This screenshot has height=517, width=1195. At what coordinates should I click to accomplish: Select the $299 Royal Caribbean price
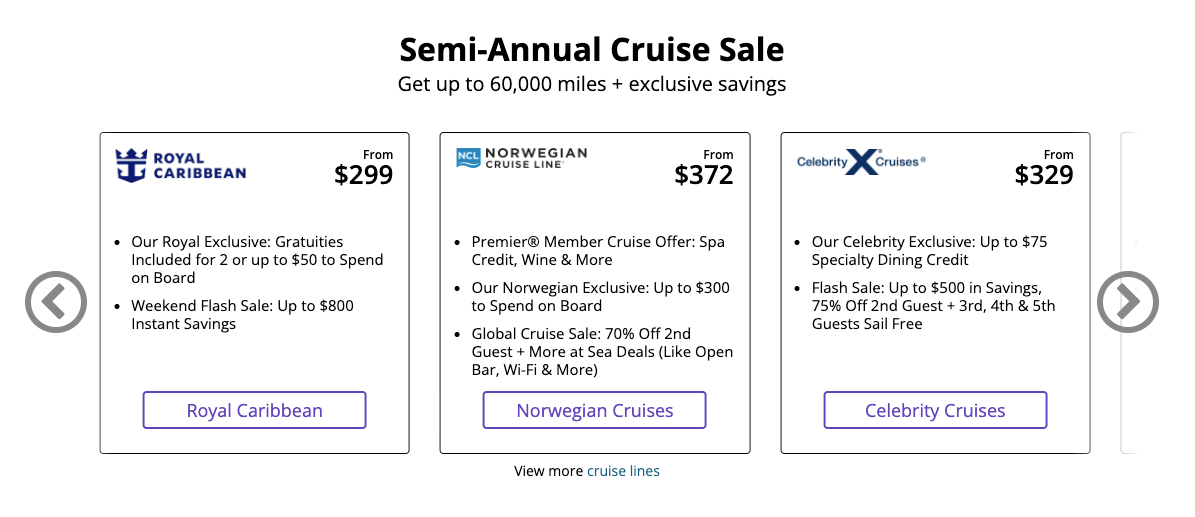tap(364, 175)
